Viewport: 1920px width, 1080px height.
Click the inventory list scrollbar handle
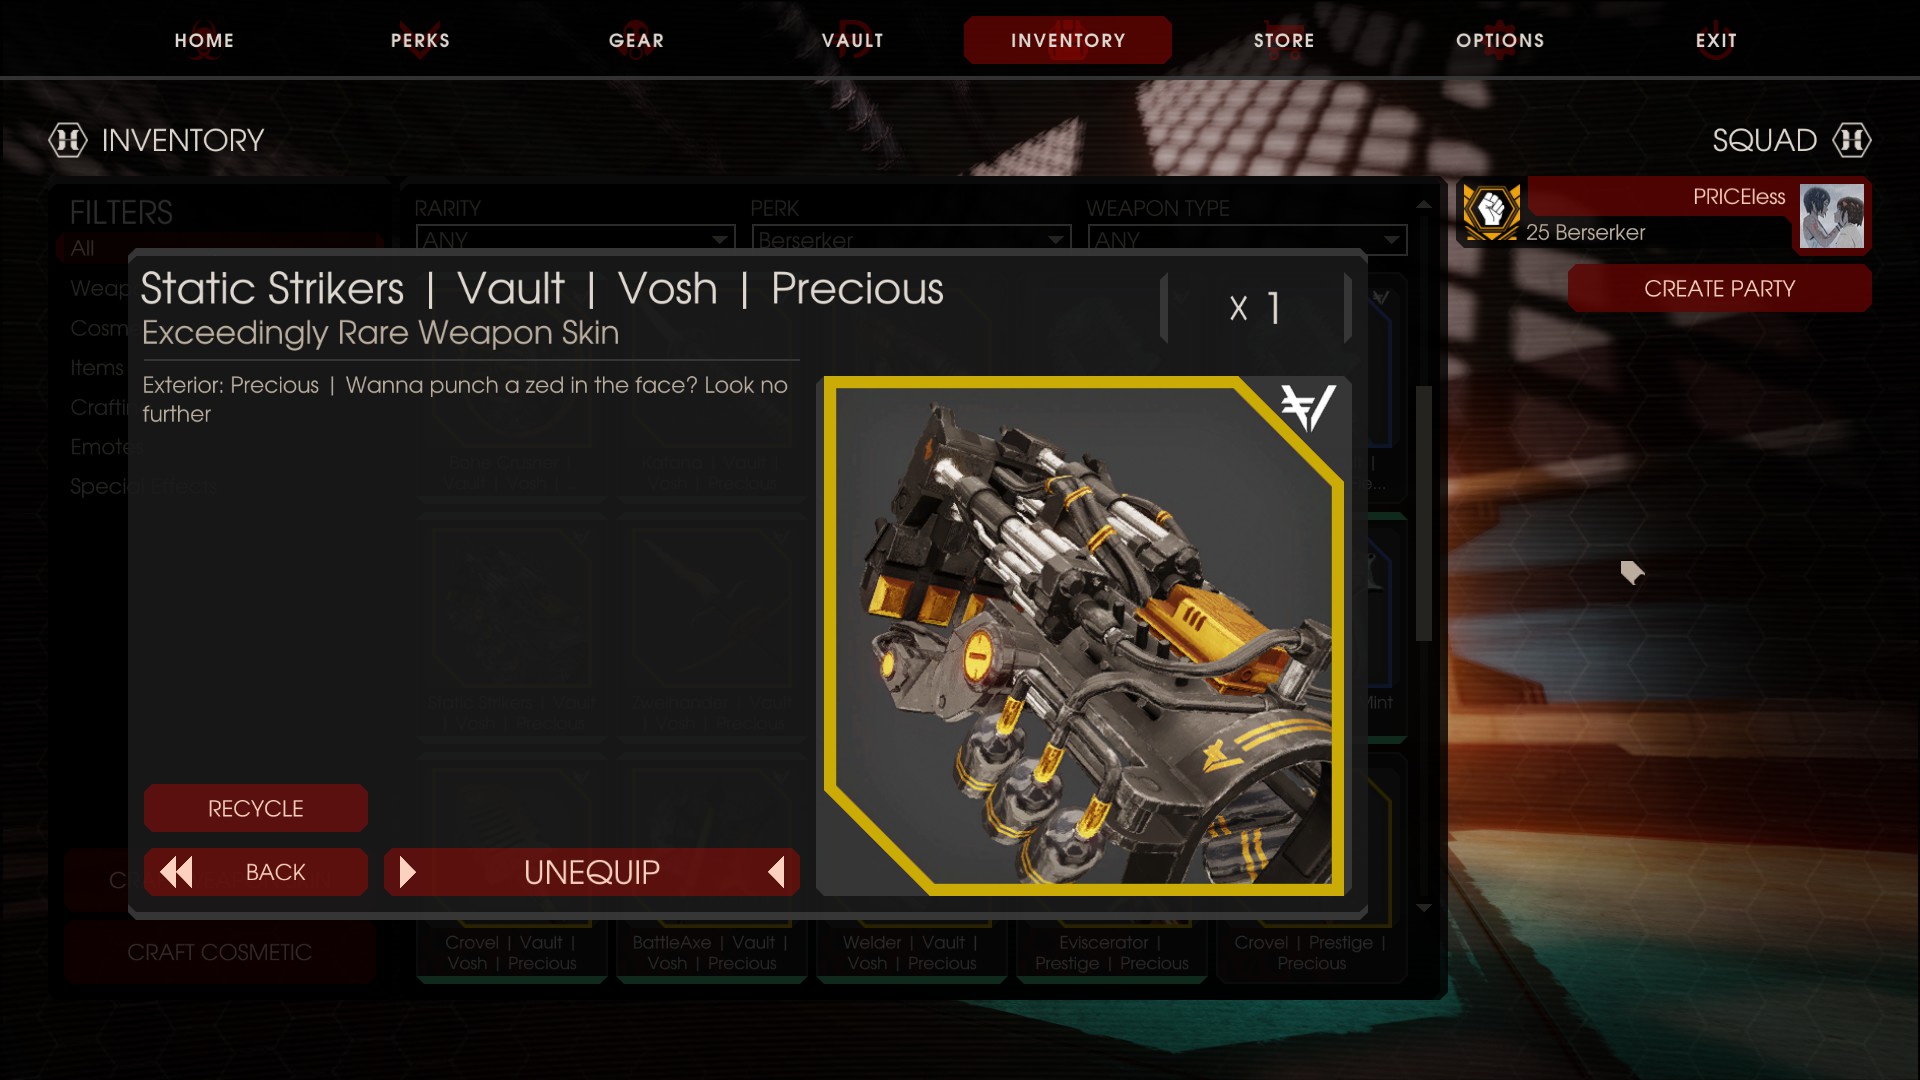tap(1424, 513)
